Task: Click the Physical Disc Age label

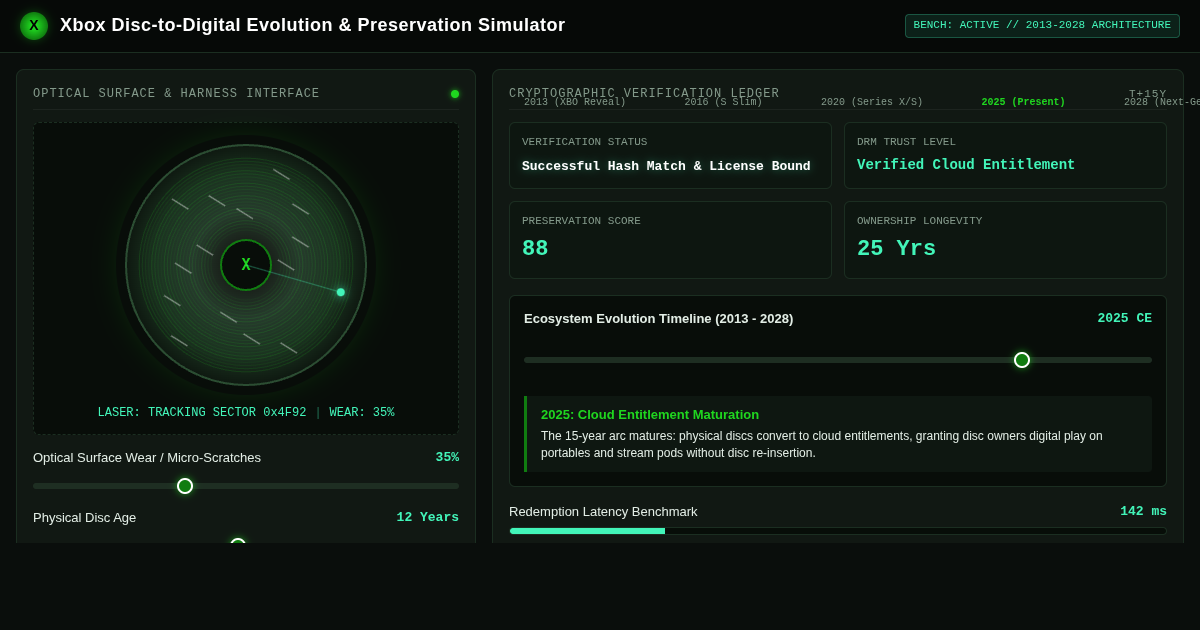Action: [85, 517]
